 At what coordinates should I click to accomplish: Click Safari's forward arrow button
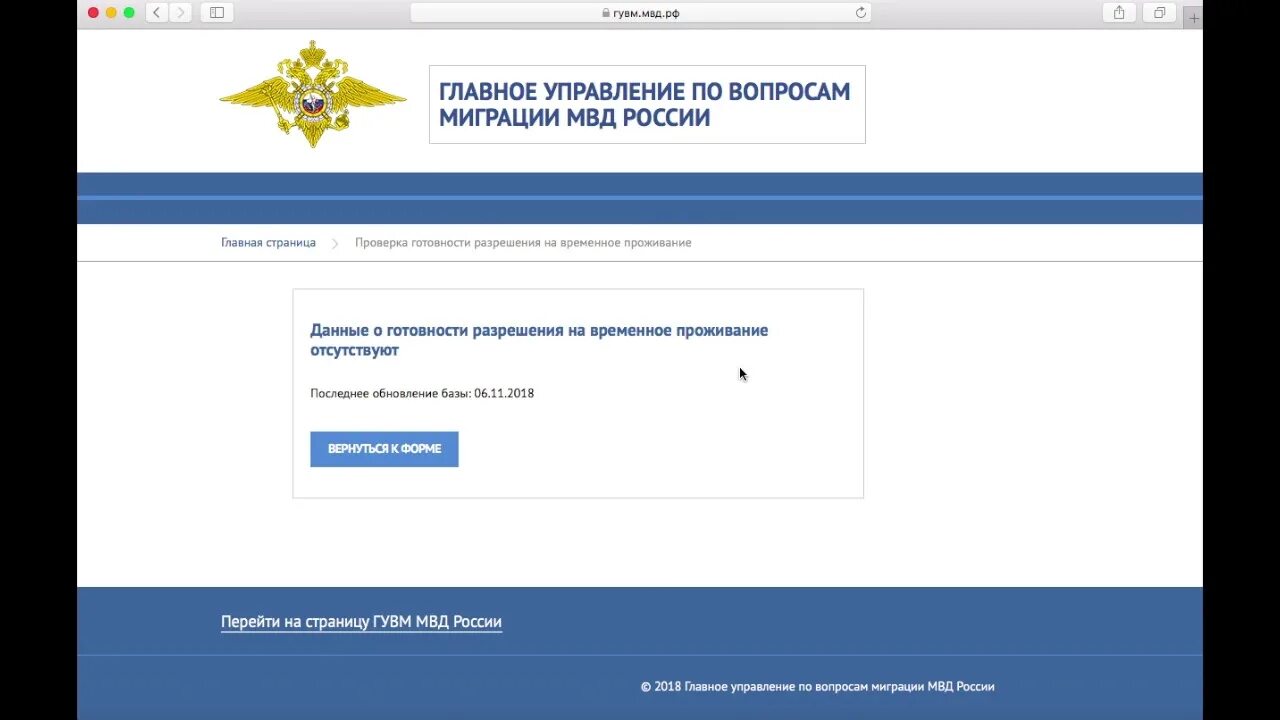coord(180,13)
